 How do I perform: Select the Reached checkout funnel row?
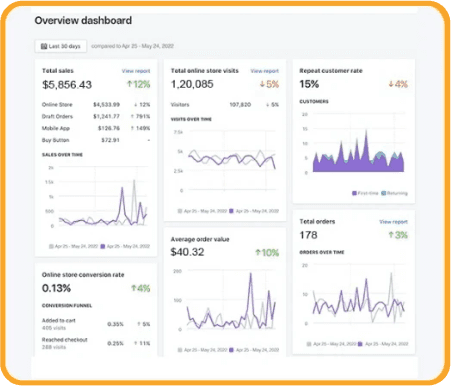point(96,343)
